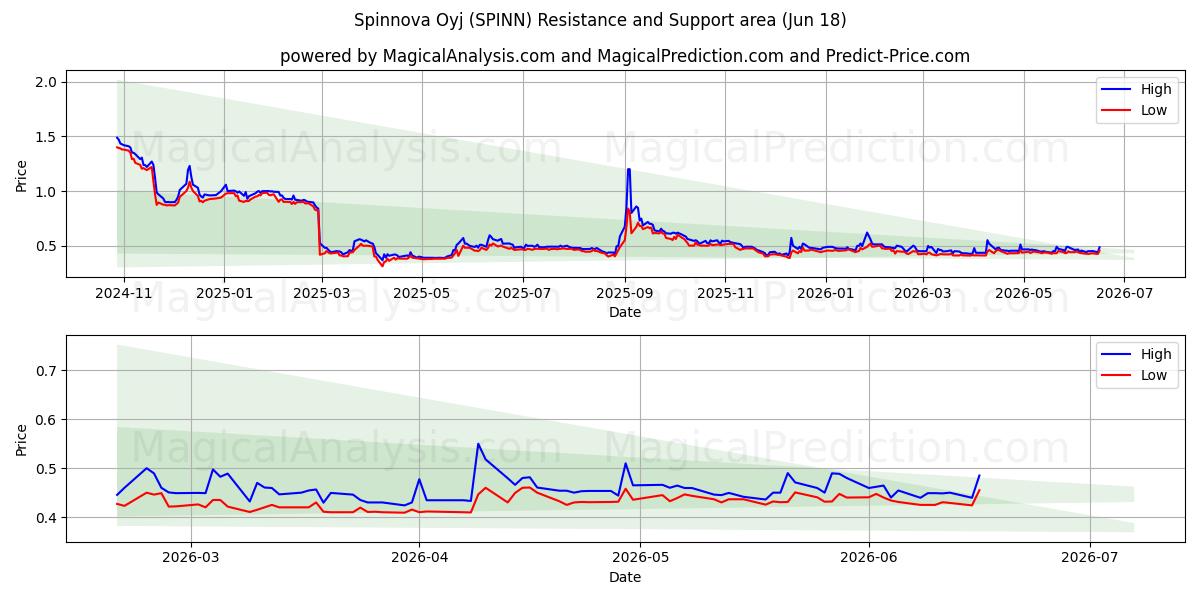Click the '2026-07' label on top chart axis

pos(1124,293)
